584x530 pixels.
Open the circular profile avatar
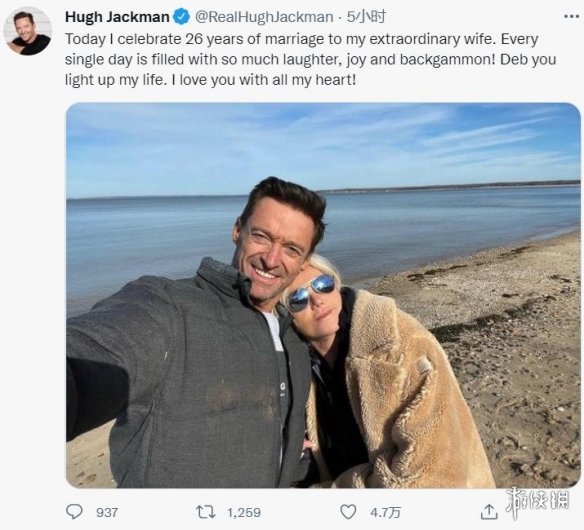[28, 31]
